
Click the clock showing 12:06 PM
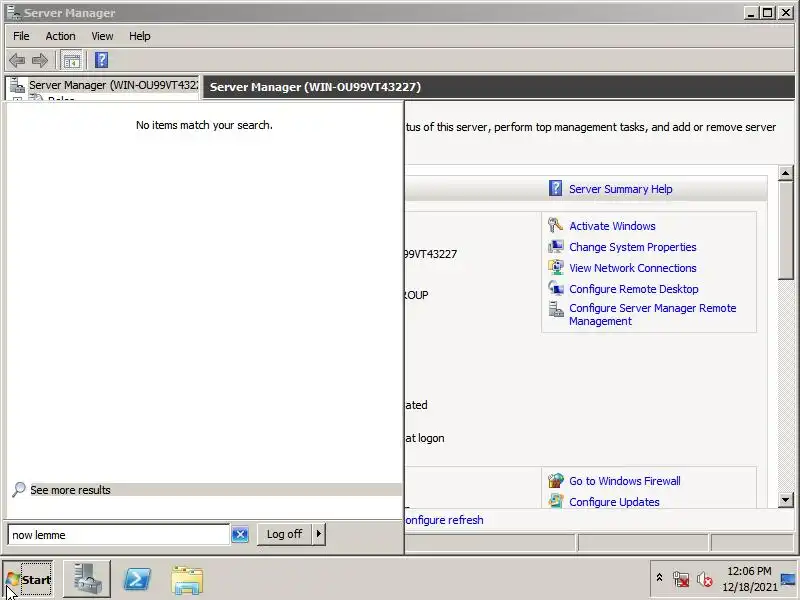[749, 579]
